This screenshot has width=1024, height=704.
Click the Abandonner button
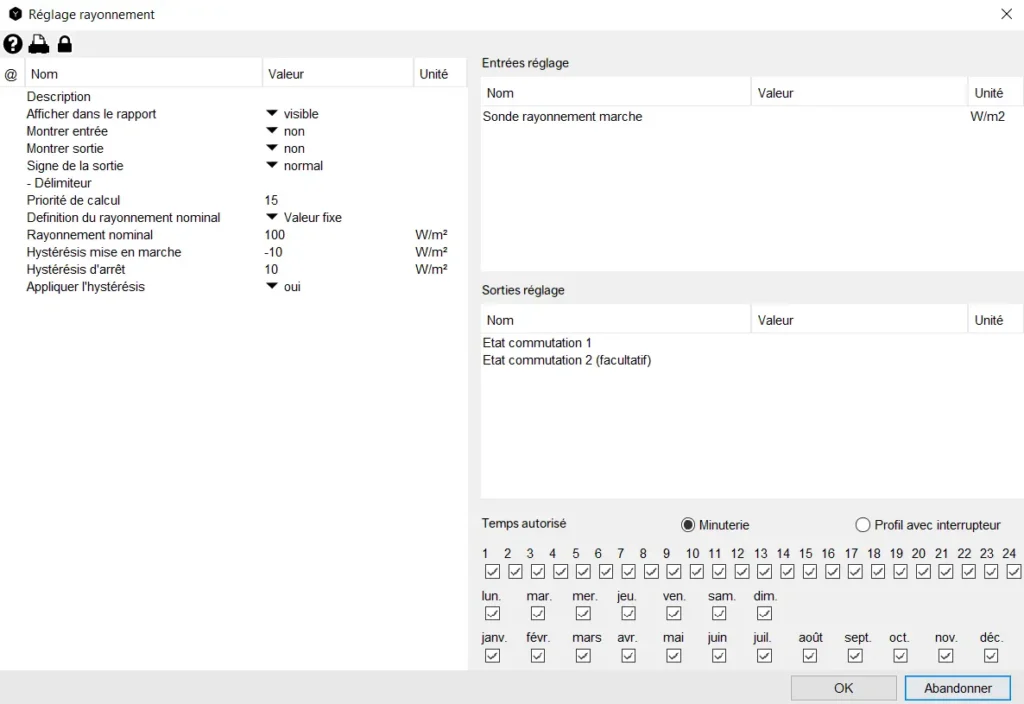tap(957, 688)
